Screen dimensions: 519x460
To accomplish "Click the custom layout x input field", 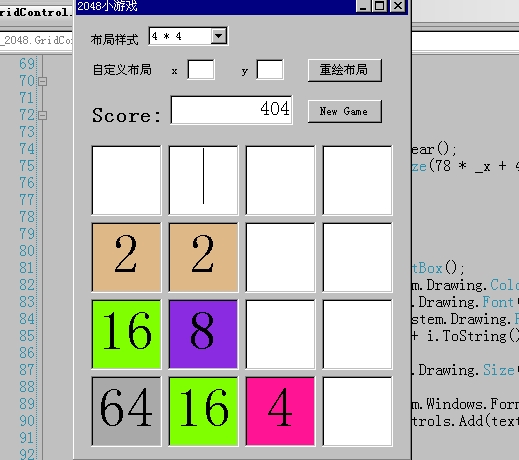I will [x=201, y=70].
